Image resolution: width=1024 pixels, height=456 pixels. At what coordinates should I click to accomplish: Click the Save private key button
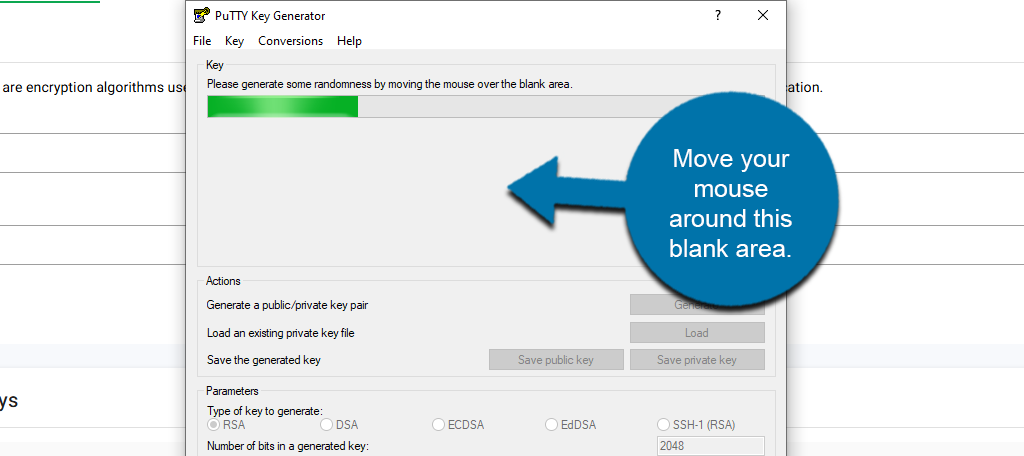click(x=697, y=360)
